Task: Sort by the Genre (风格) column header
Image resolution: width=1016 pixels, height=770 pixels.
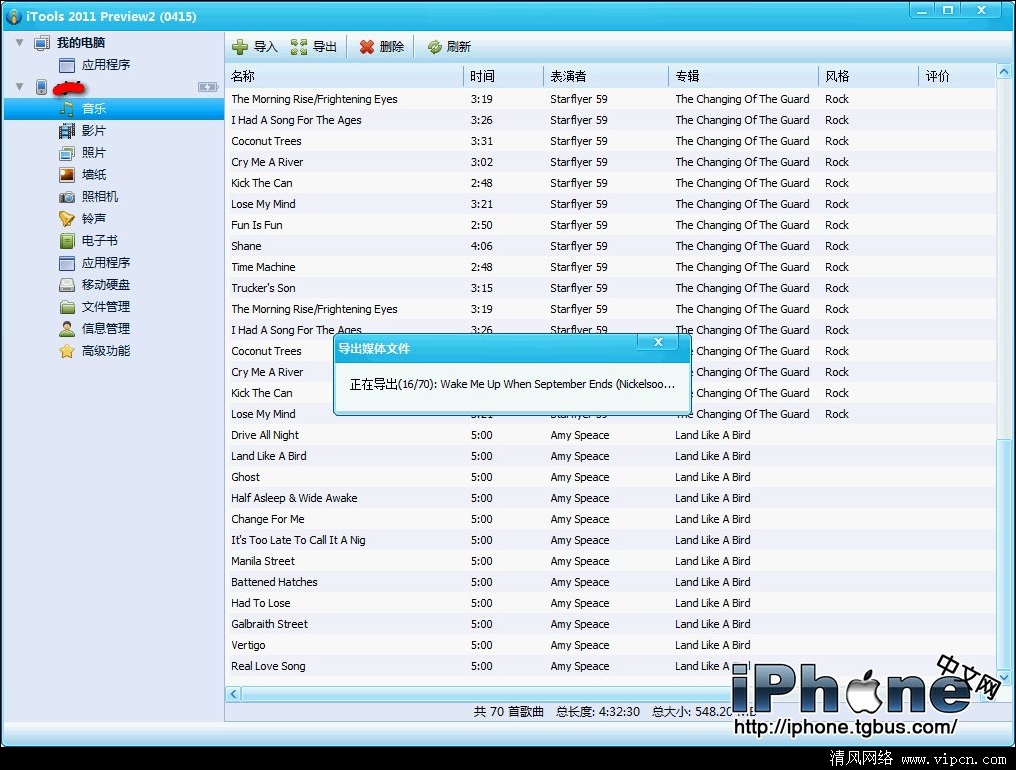Action: tap(837, 76)
